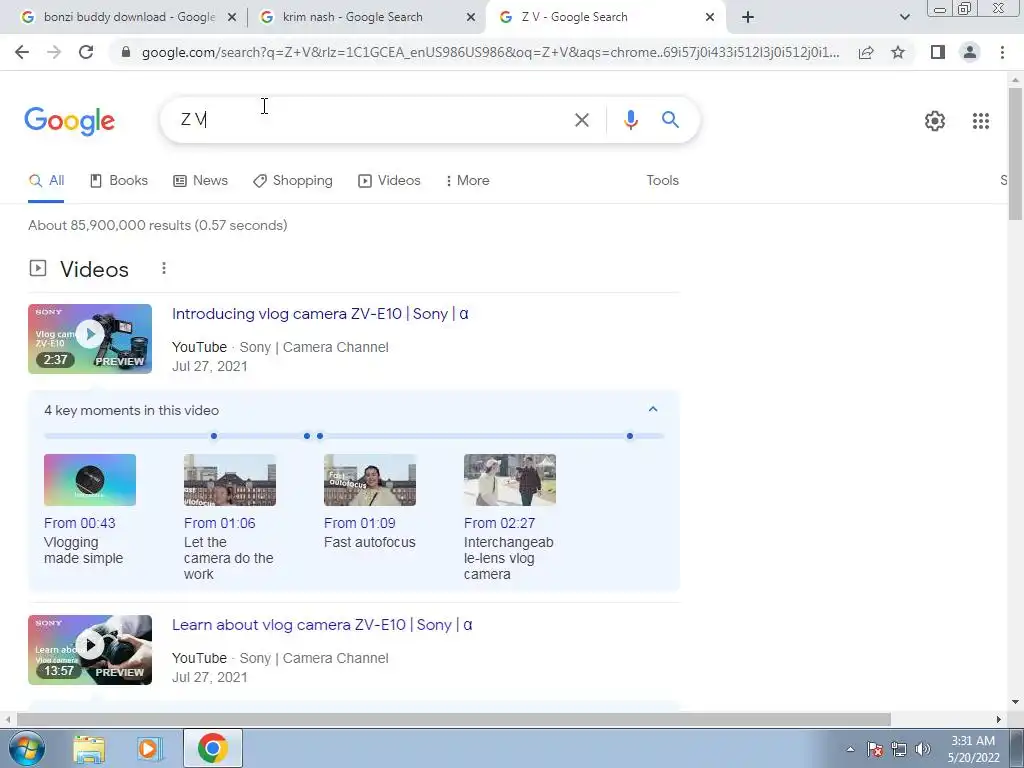
Task: Select the Videos search tab
Action: click(389, 180)
